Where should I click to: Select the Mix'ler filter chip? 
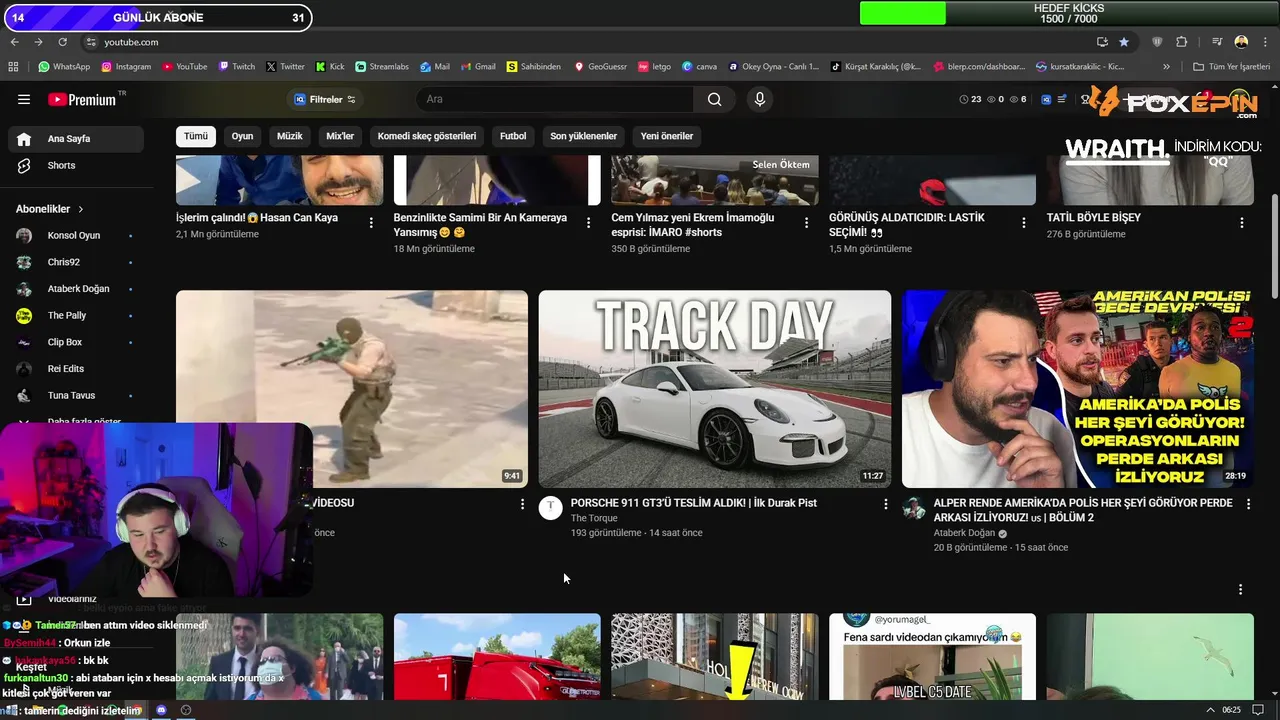point(340,136)
